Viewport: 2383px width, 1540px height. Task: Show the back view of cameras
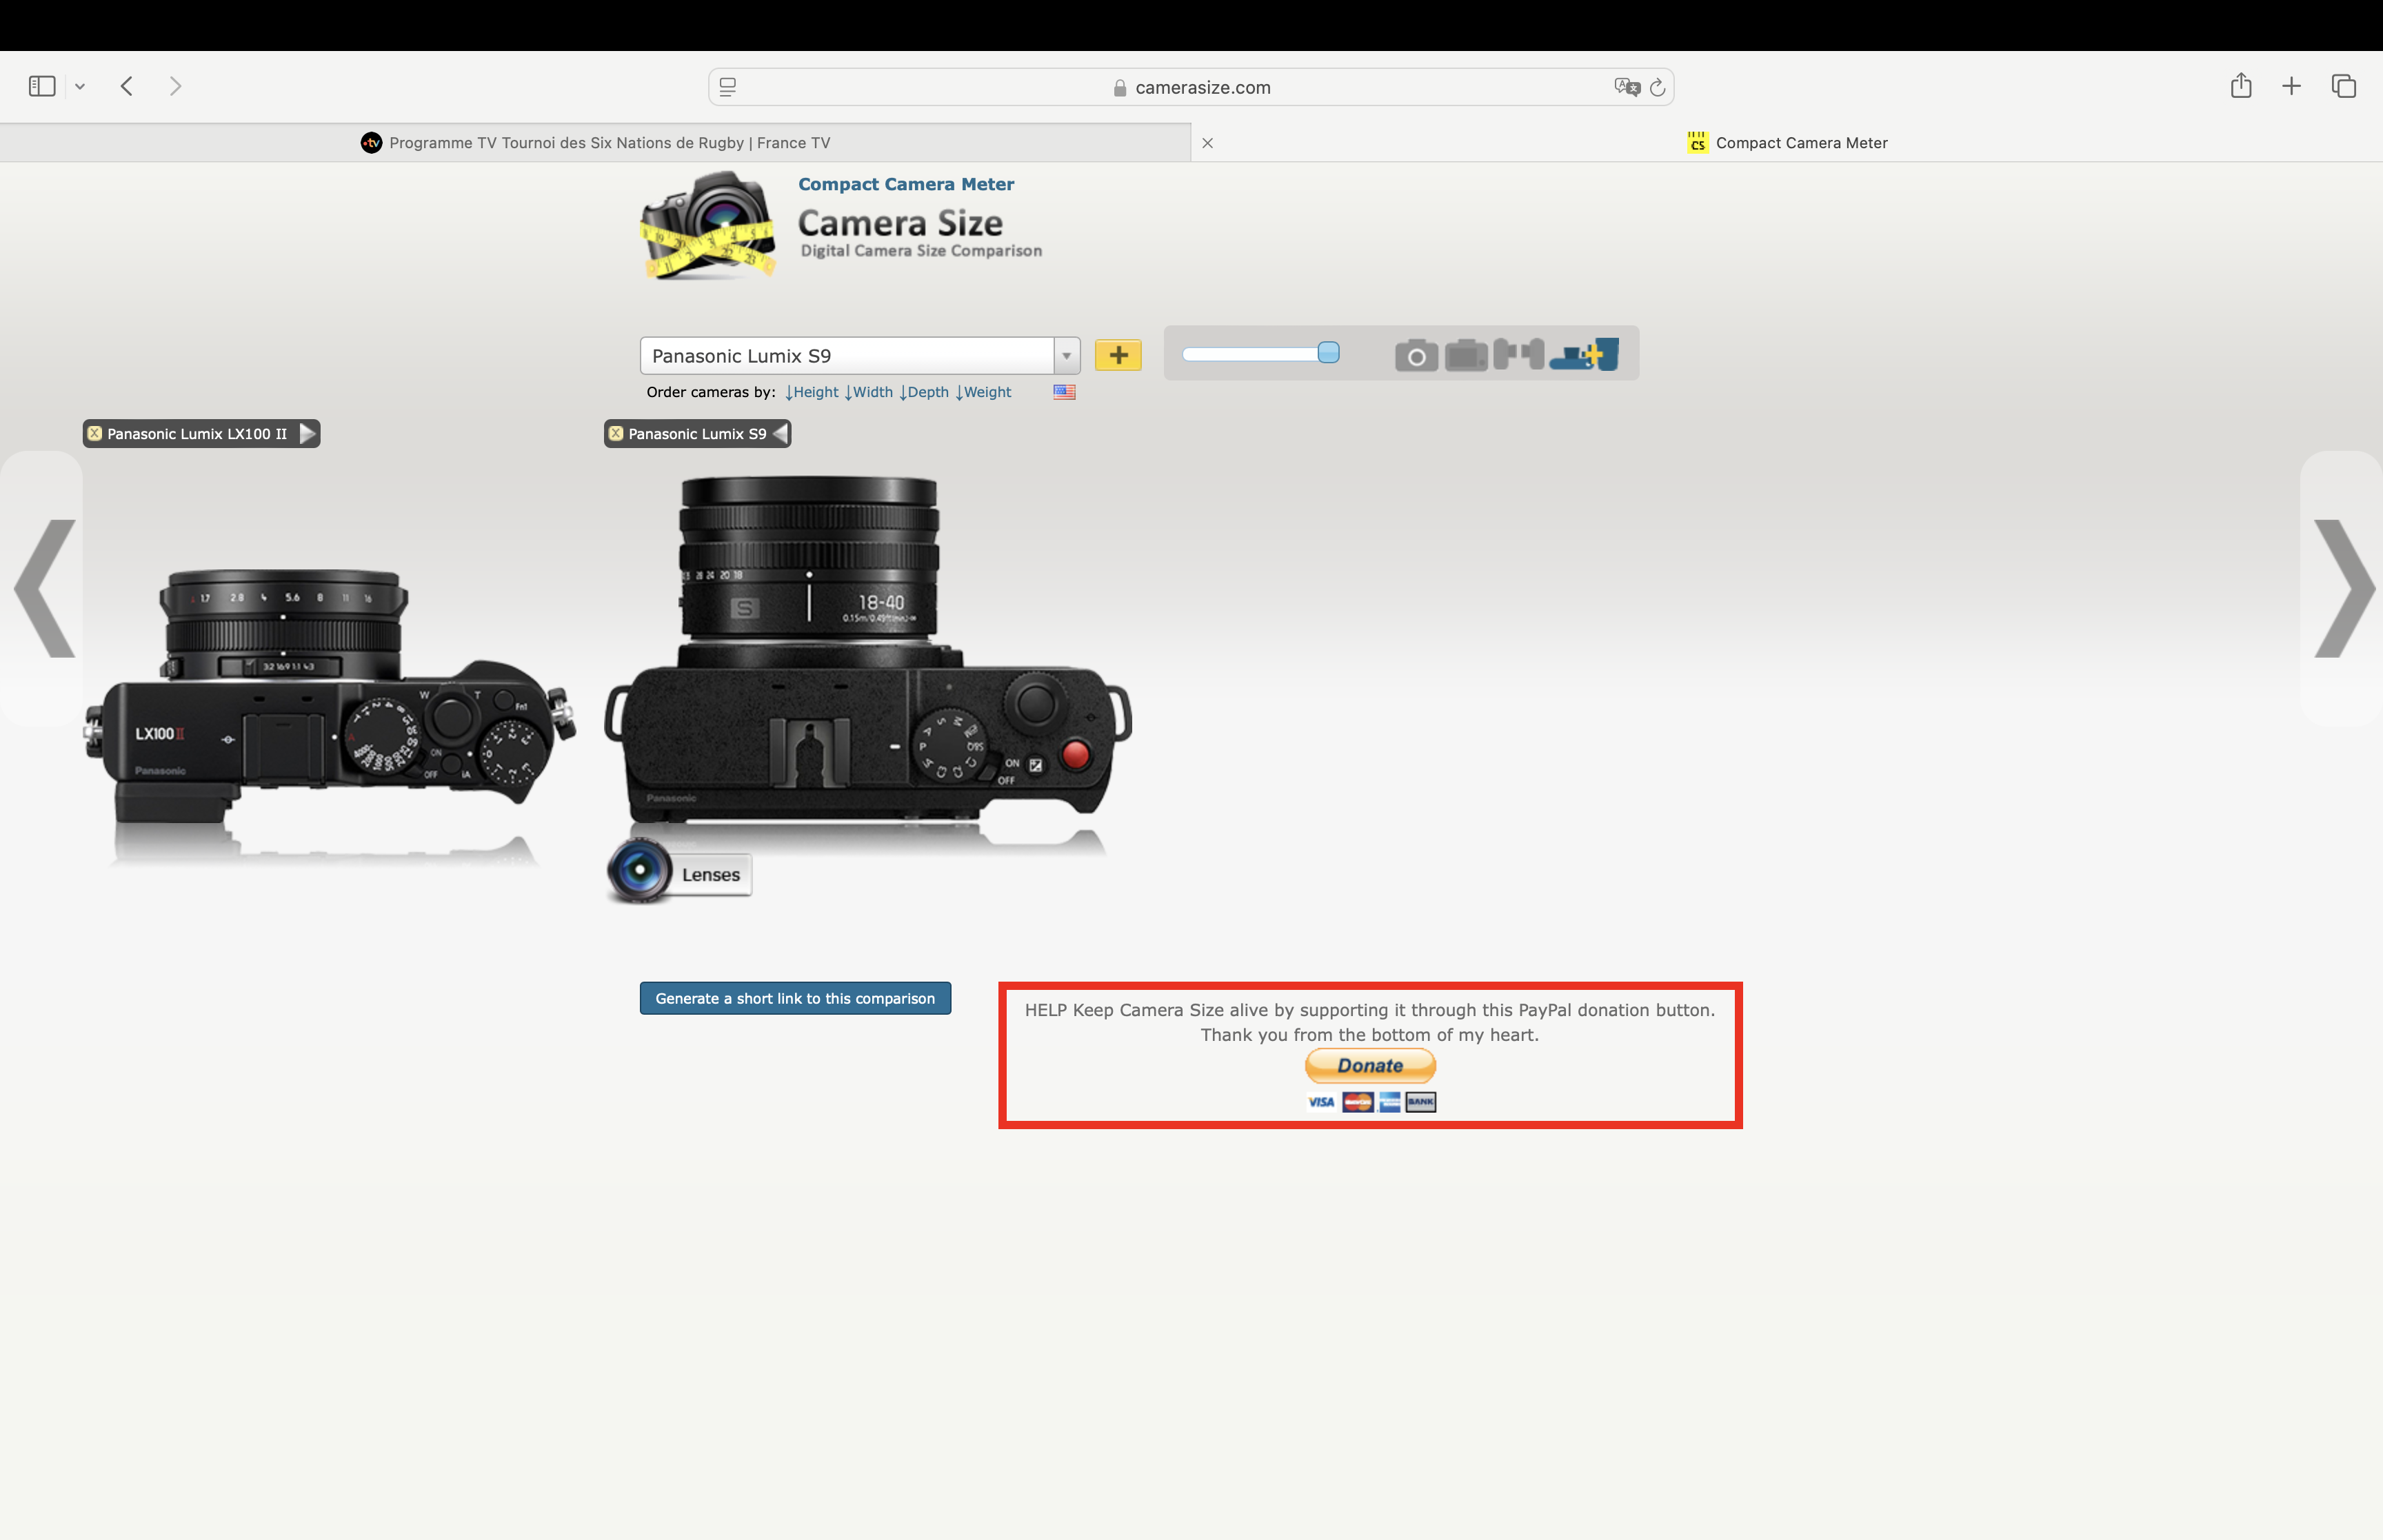point(1466,355)
